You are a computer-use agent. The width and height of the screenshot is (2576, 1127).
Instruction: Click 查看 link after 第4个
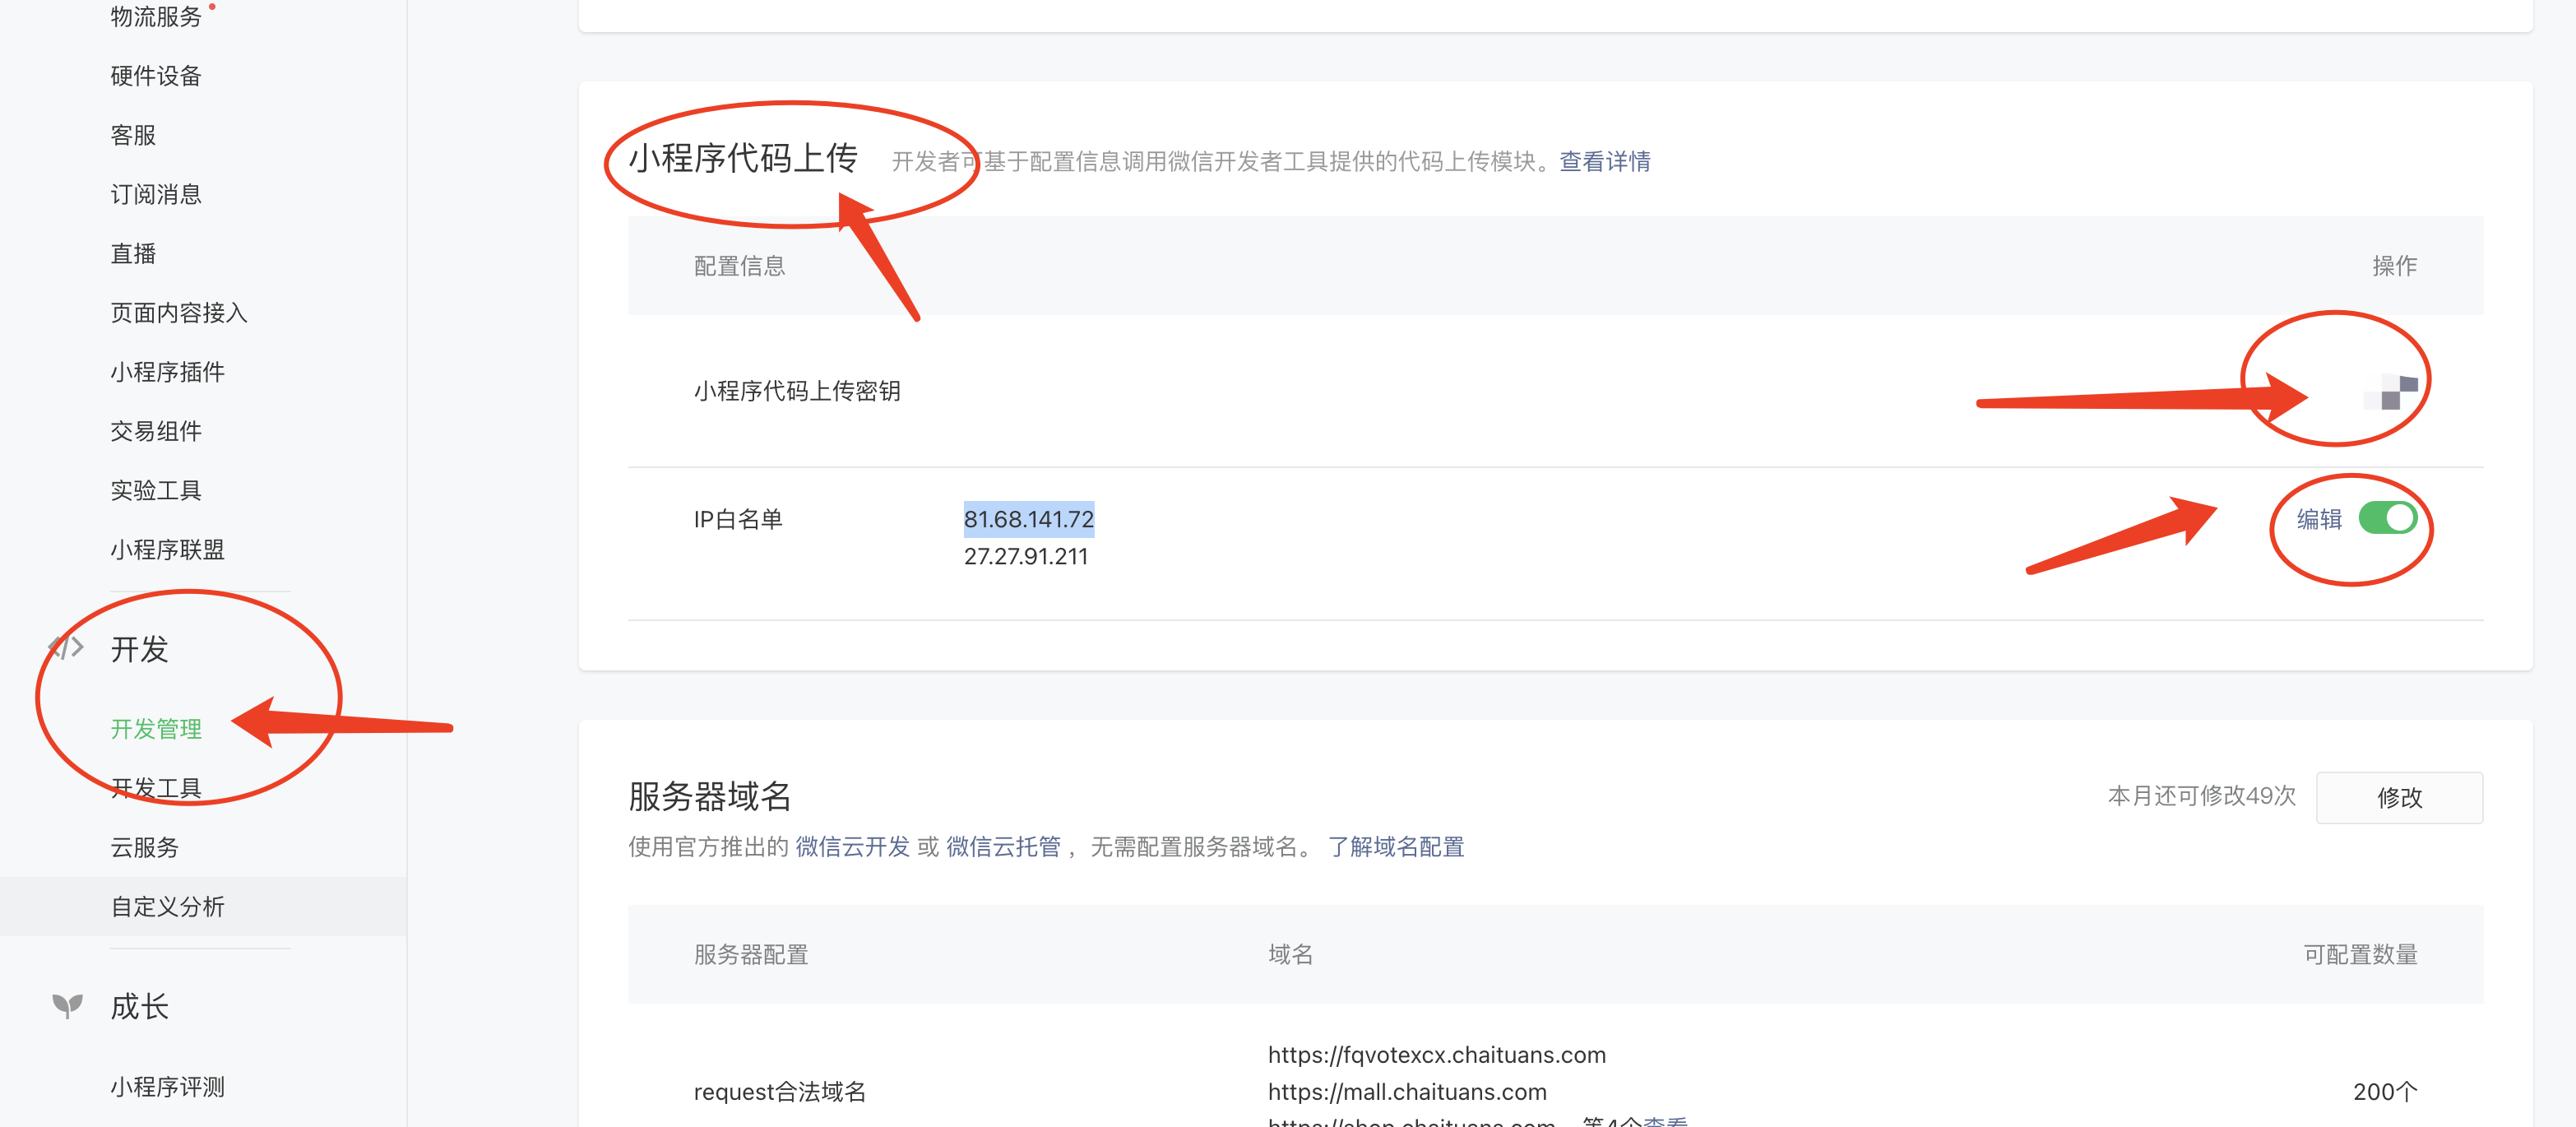(x=1665, y=1121)
